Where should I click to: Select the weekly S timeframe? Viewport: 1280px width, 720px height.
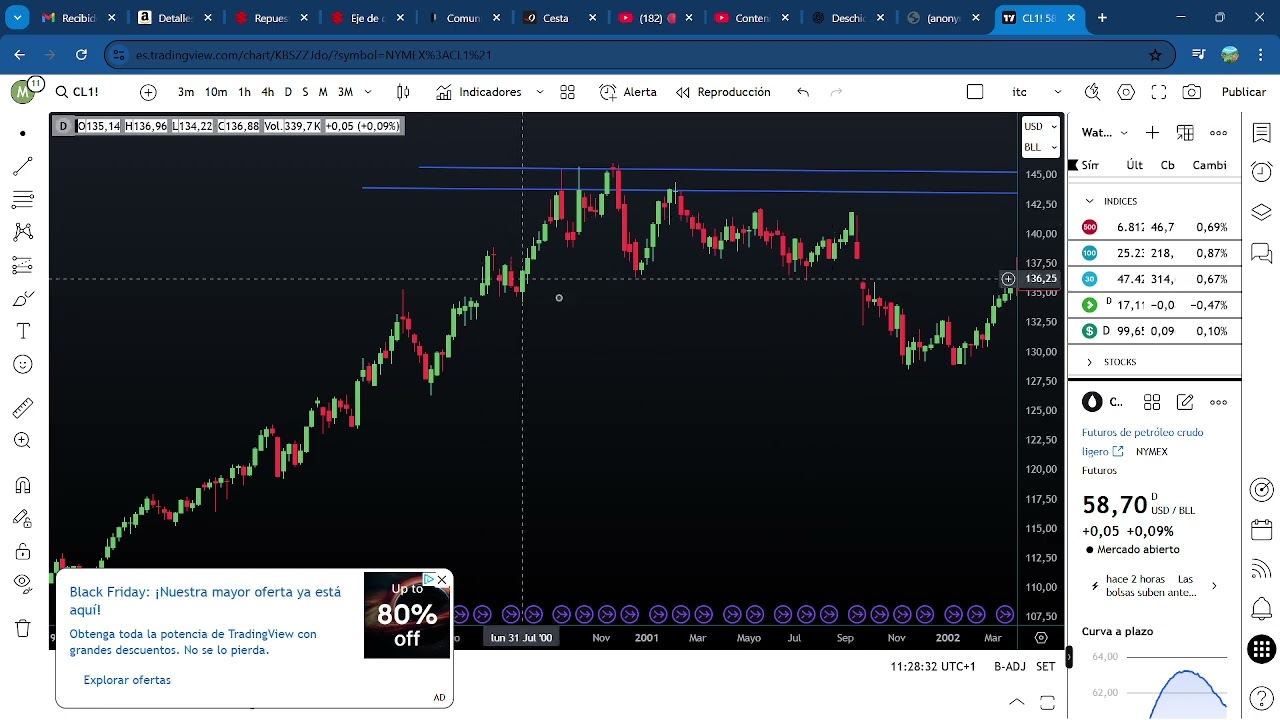[305, 92]
